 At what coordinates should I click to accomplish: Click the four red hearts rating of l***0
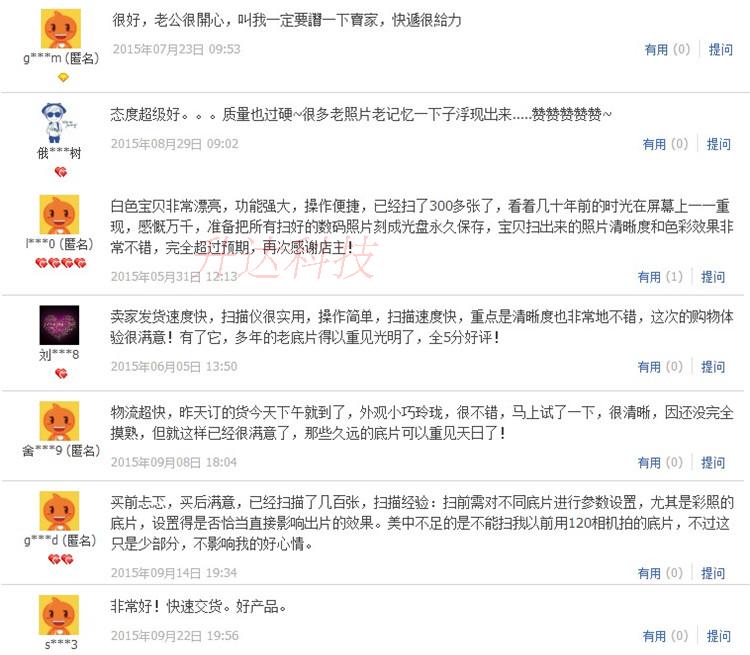61,263
